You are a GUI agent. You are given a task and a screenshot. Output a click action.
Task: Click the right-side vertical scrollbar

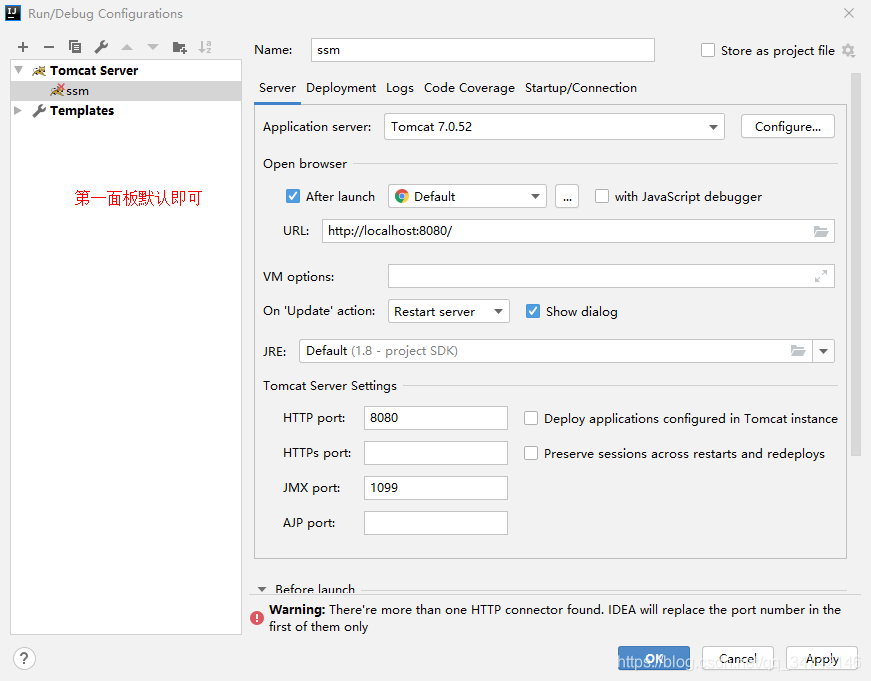pos(855,264)
